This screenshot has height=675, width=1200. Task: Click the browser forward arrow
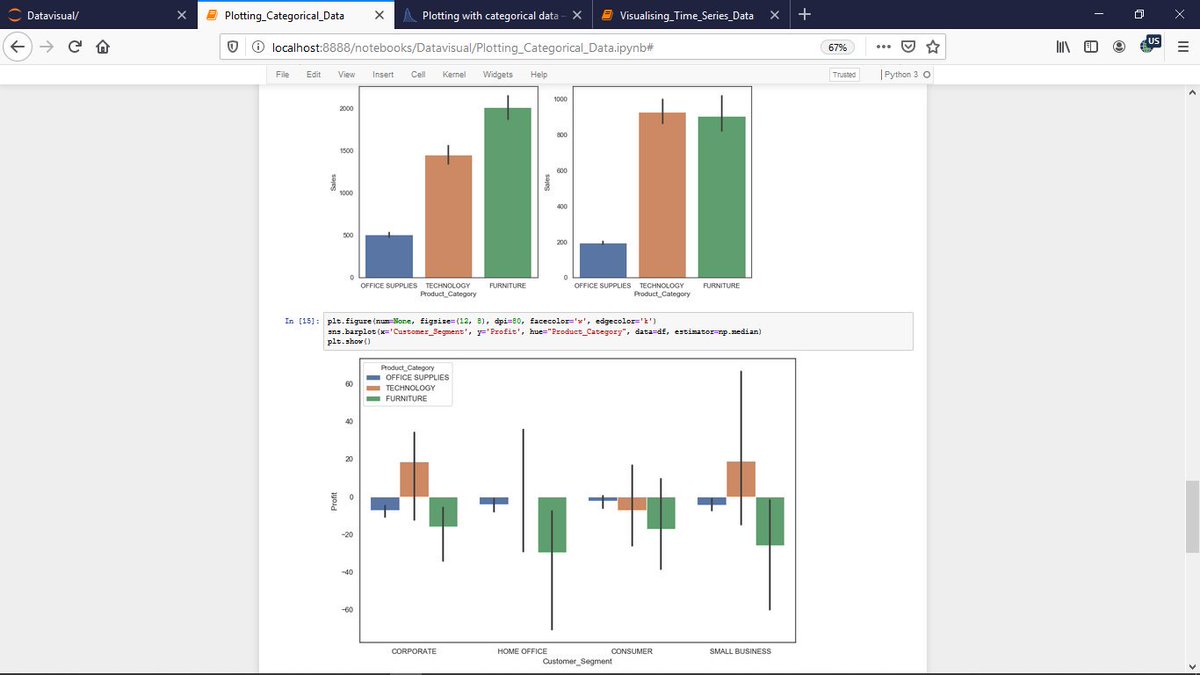[x=49, y=47]
